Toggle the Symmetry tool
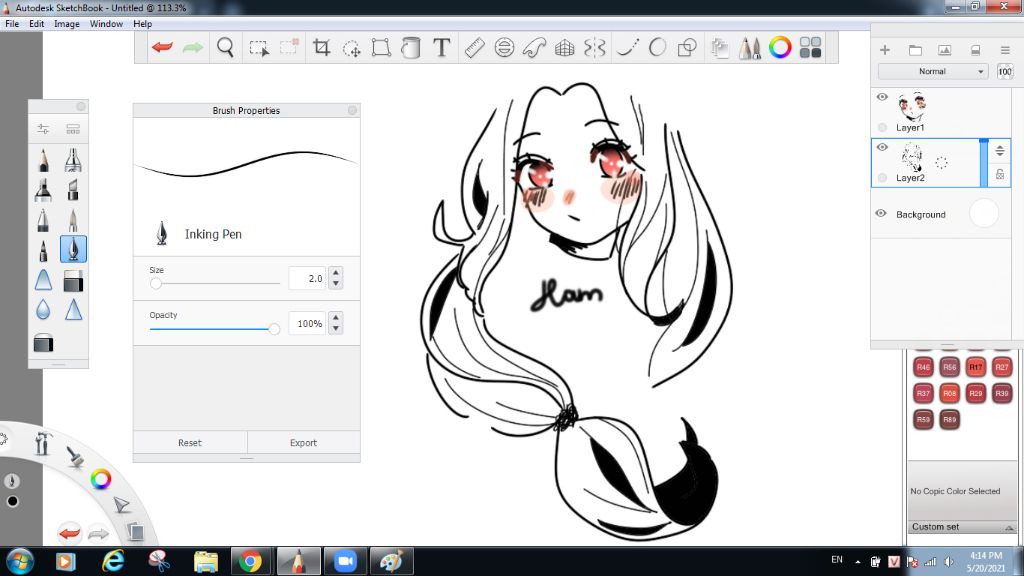The width and height of the screenshot is (1024, 576). click(x=594, y=48)
